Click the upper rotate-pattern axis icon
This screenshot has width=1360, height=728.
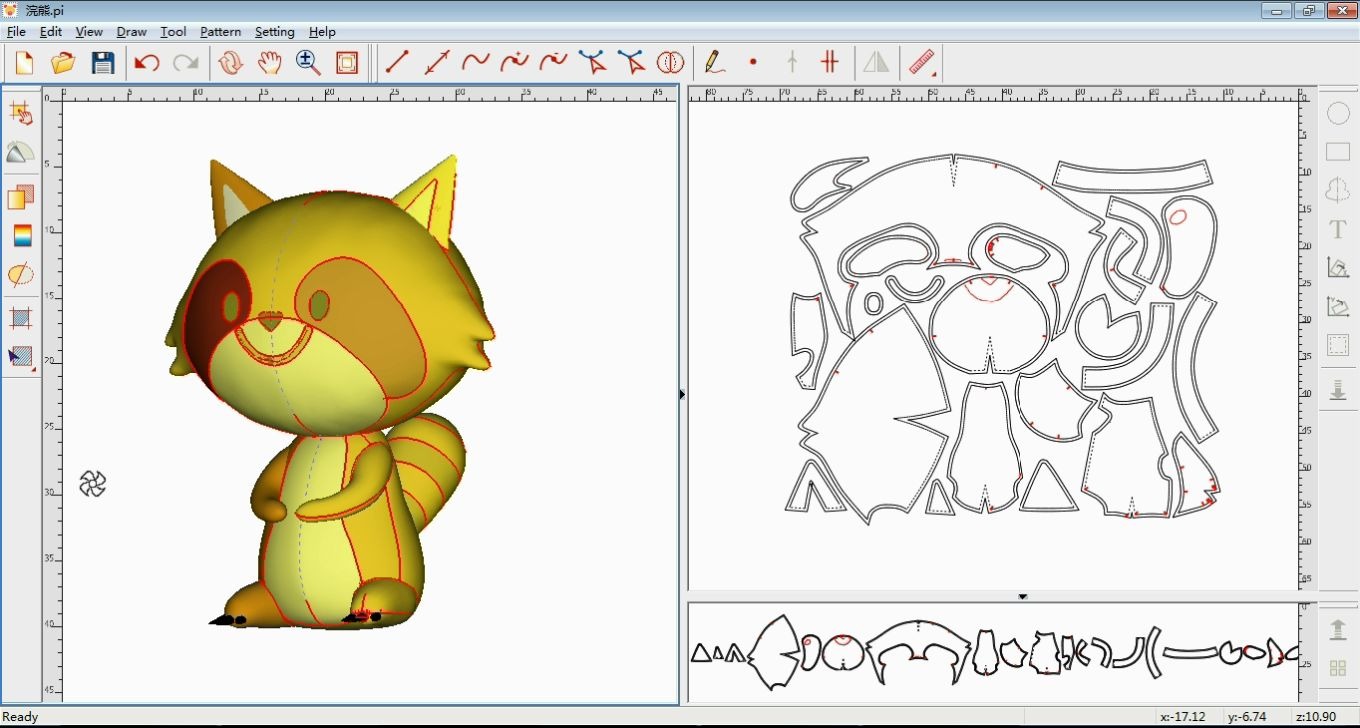click(x=1338, y=268)
